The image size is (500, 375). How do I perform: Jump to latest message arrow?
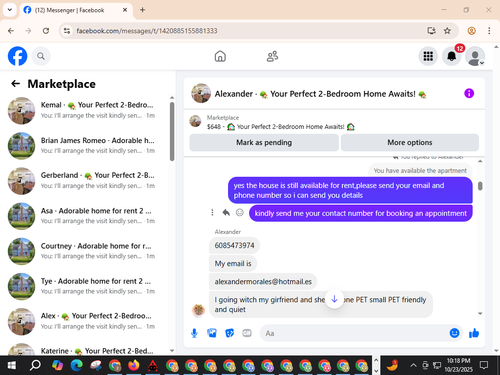pos(334,299)
